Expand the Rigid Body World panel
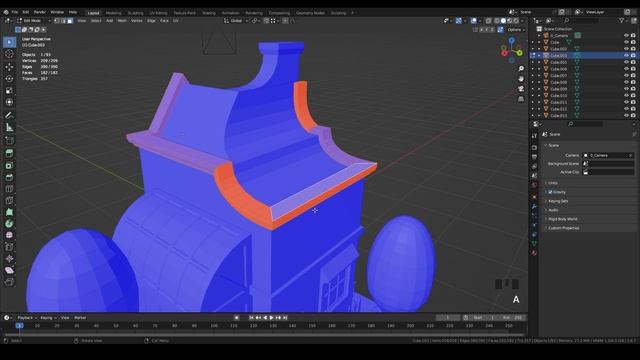 pos(562,219)
